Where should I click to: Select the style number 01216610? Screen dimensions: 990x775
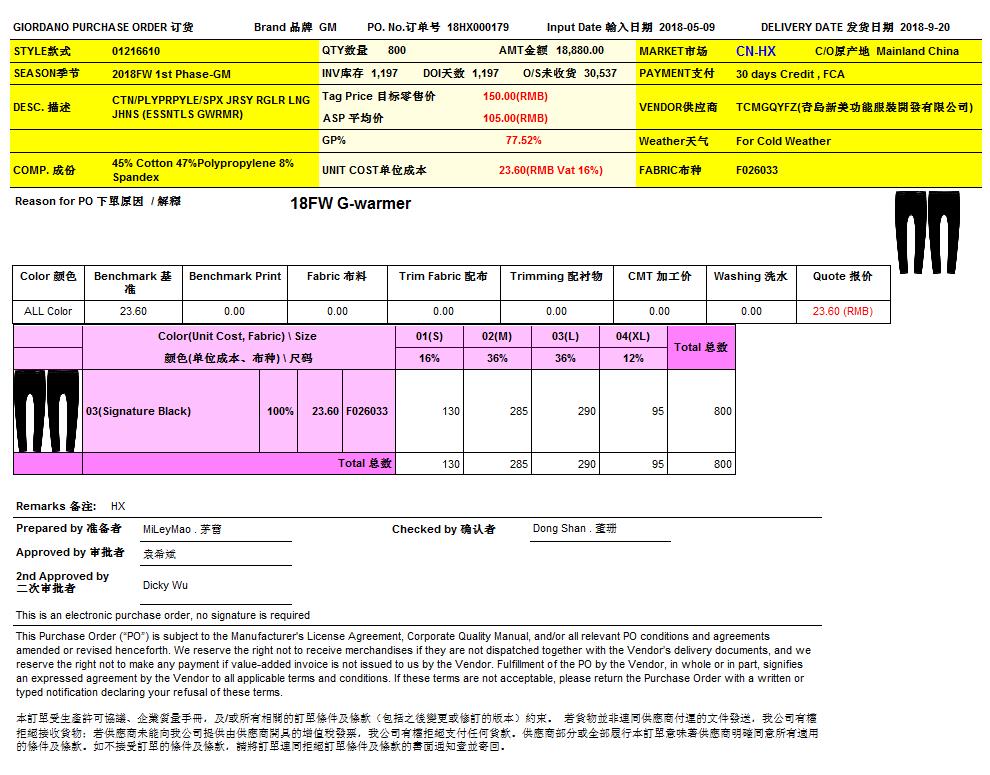(136, 51)
